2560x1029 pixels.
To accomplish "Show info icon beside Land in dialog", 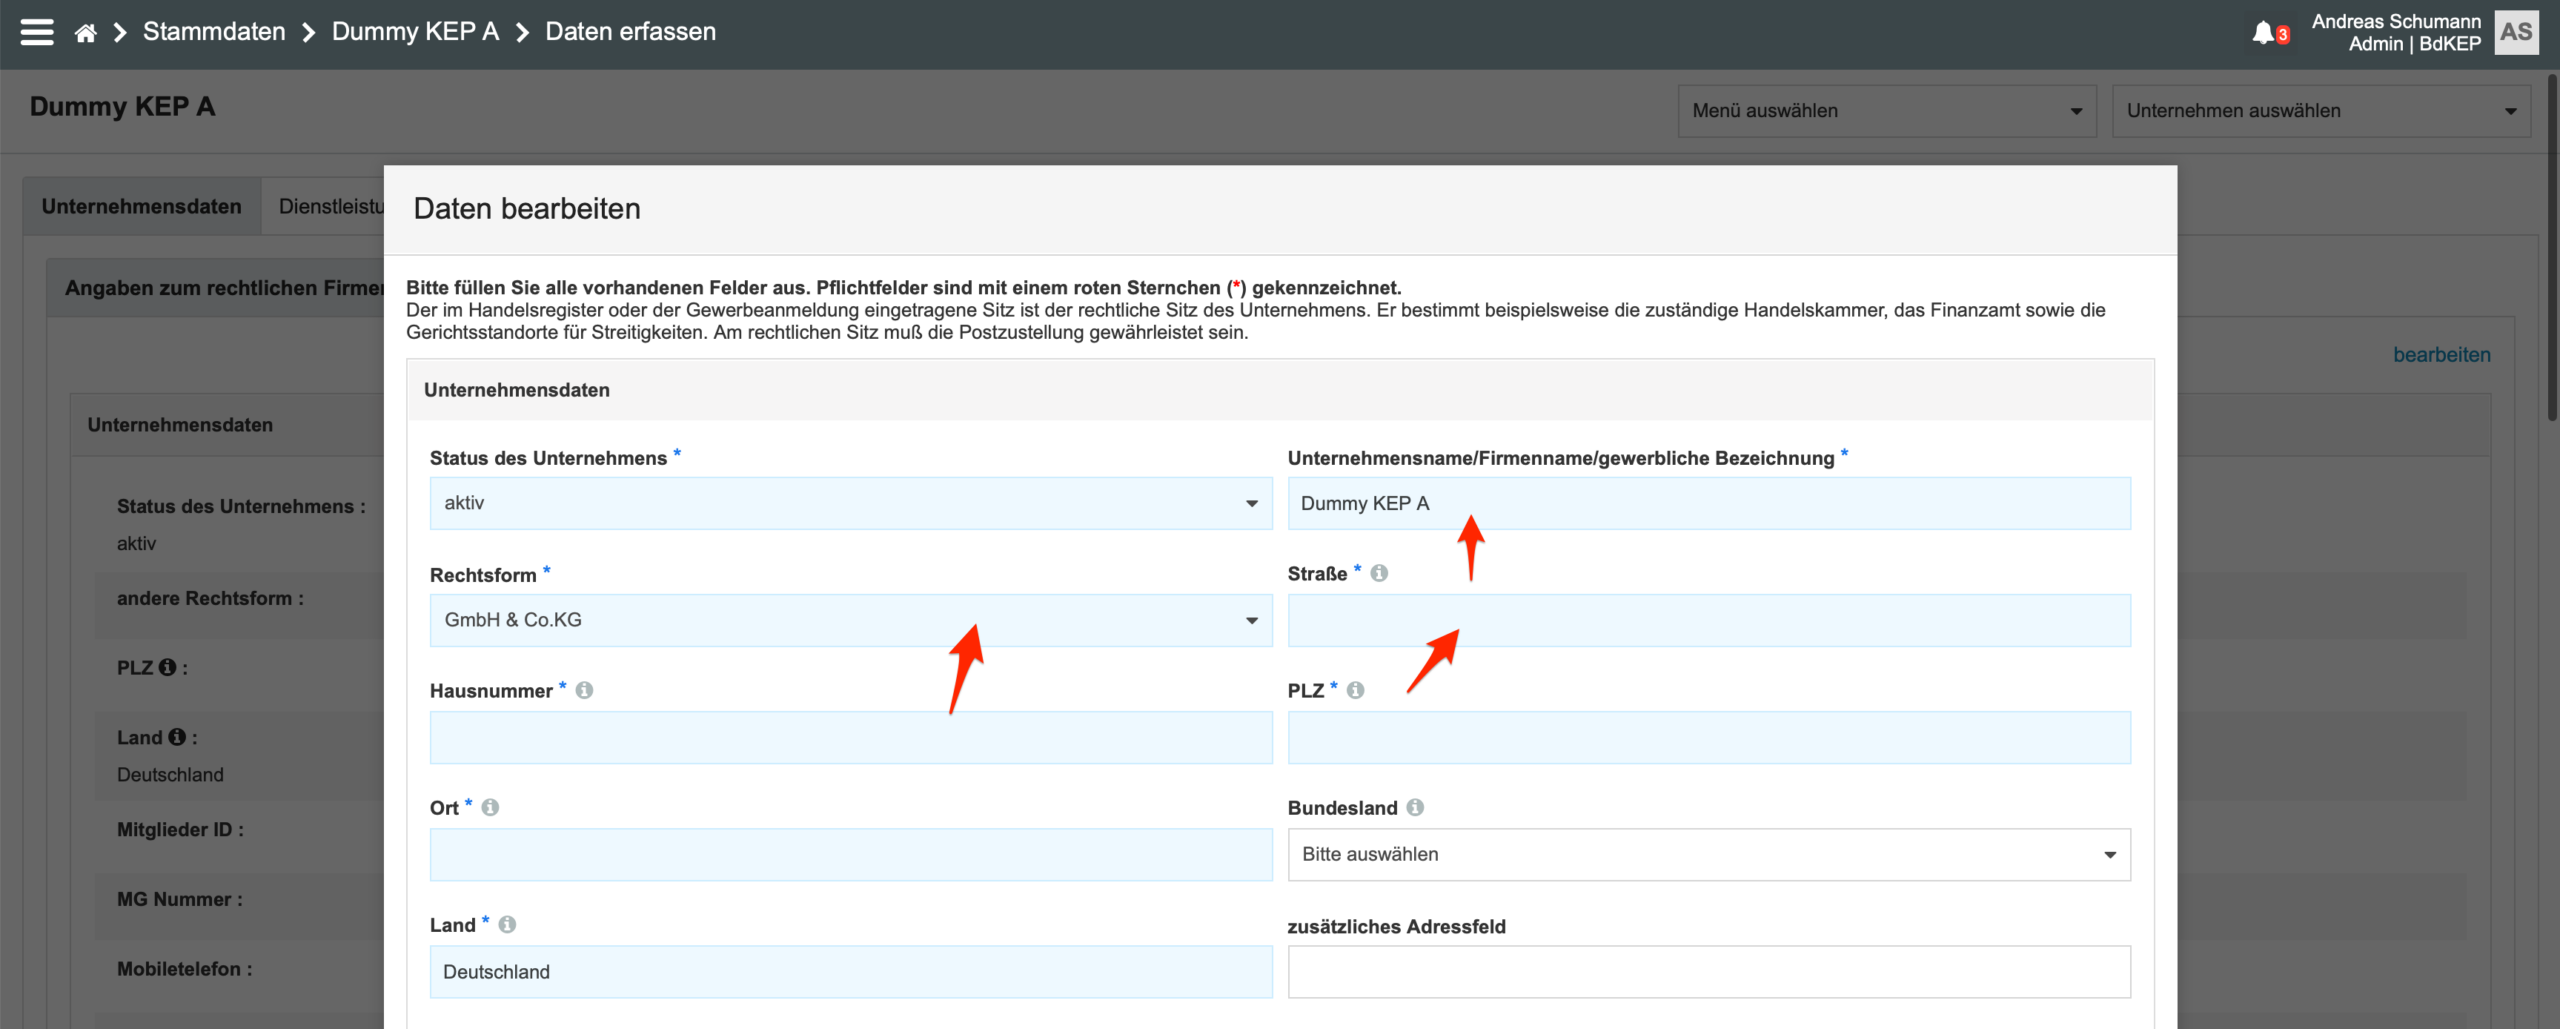I will (507, 924).
